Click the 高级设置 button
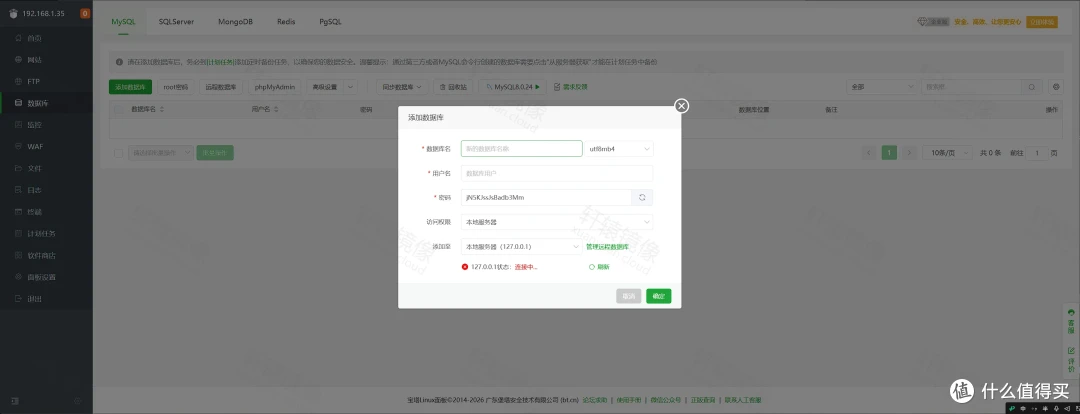The height and width of the screenshot is (414, 1080). pyautogui.click(x=324, y=87)
